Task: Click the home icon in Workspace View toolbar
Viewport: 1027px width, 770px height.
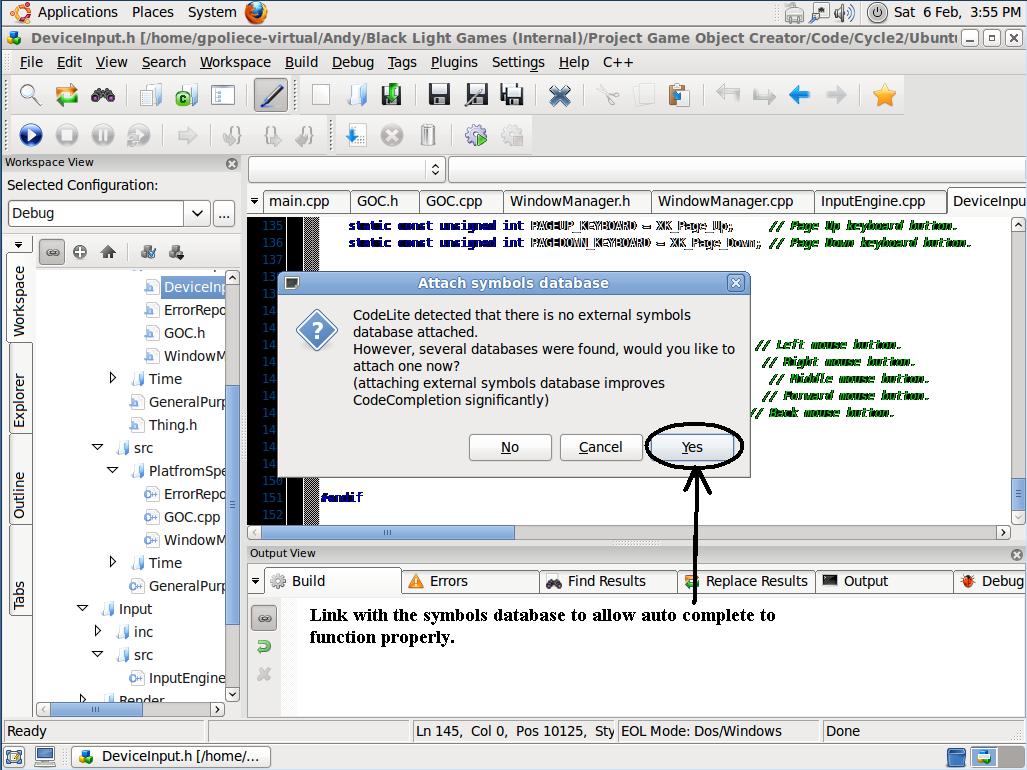Action: pos(108,252)
